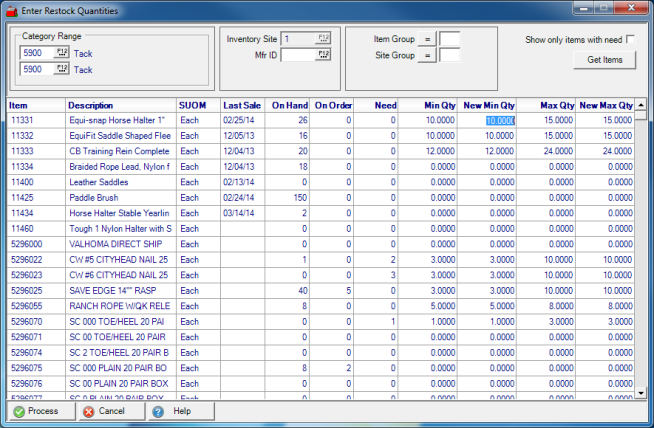Viewport: 654px width, 428px height.
Task: Click the Site Group equals operator button
Action: (x=425, y=55)
